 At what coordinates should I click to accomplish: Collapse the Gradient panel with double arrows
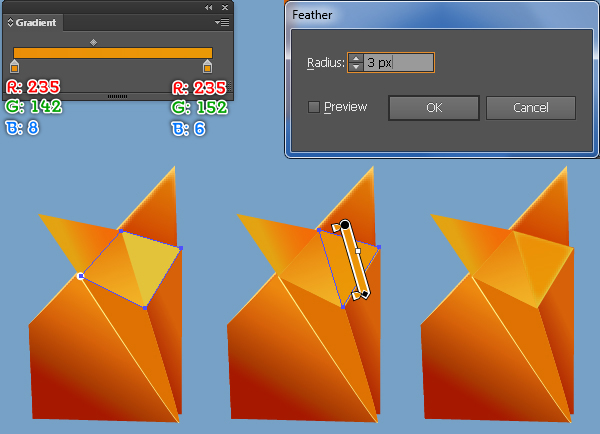coord(208,7)
